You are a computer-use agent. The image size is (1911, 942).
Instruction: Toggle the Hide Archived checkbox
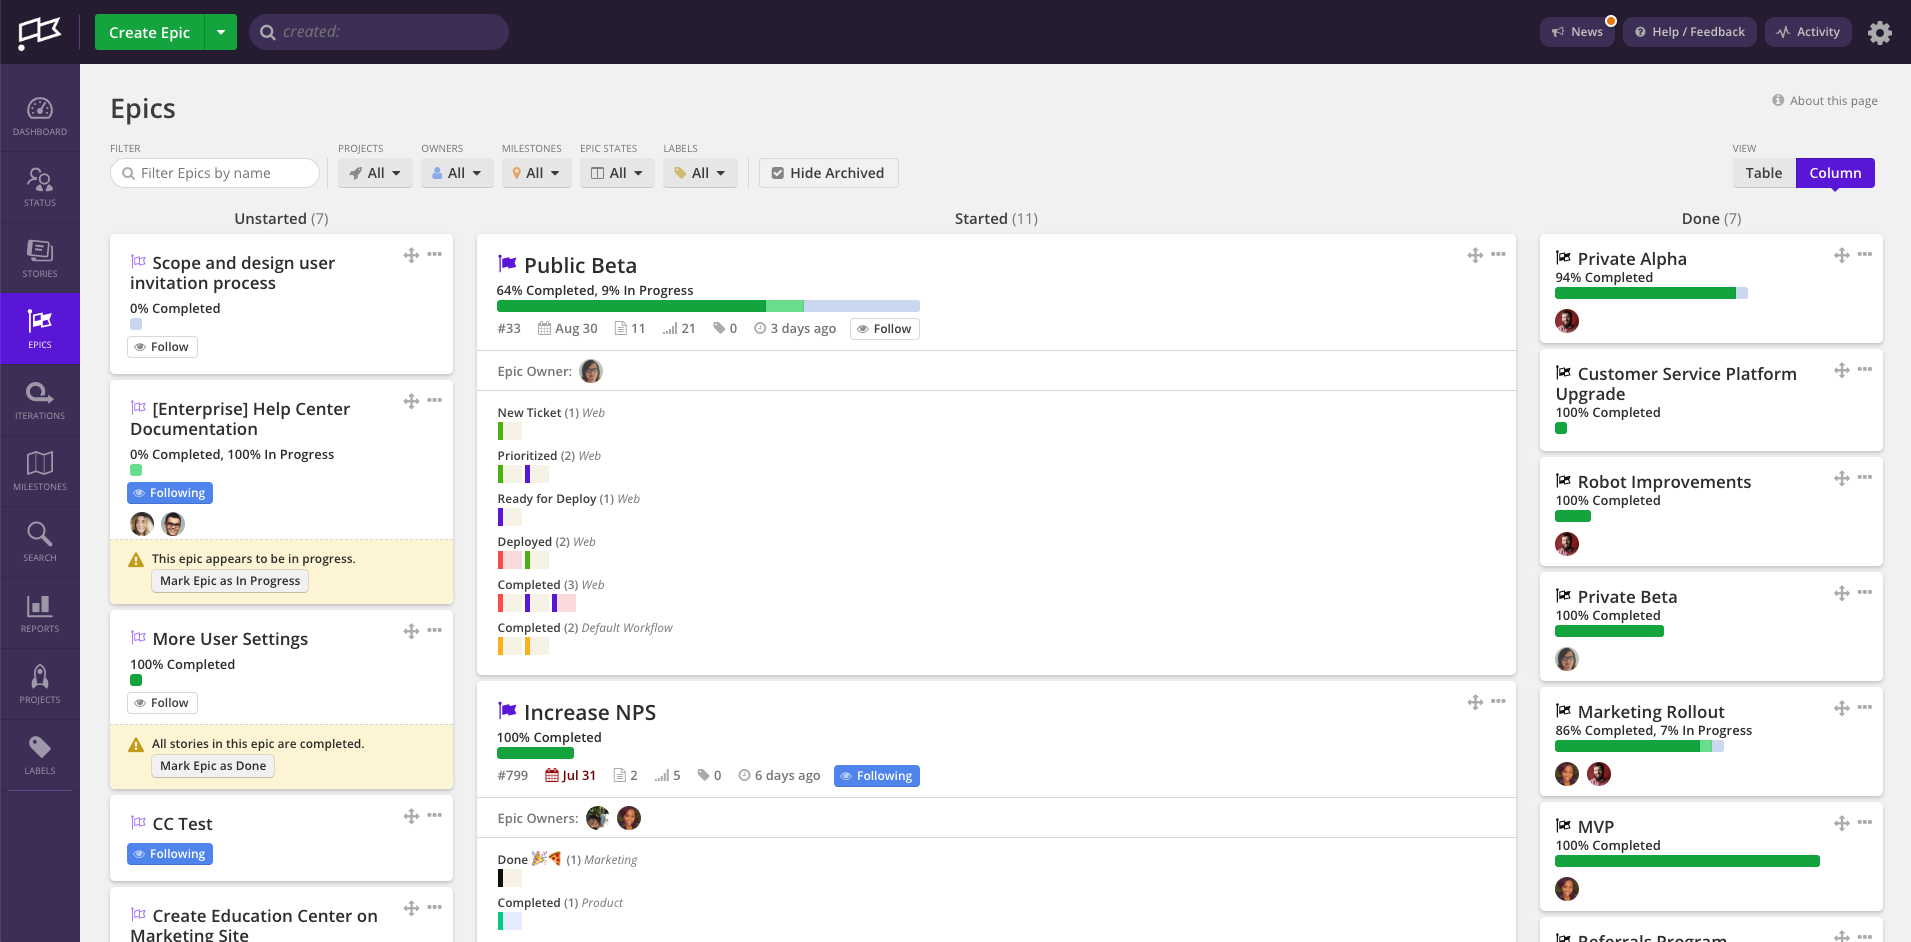(x=828, y=173)
